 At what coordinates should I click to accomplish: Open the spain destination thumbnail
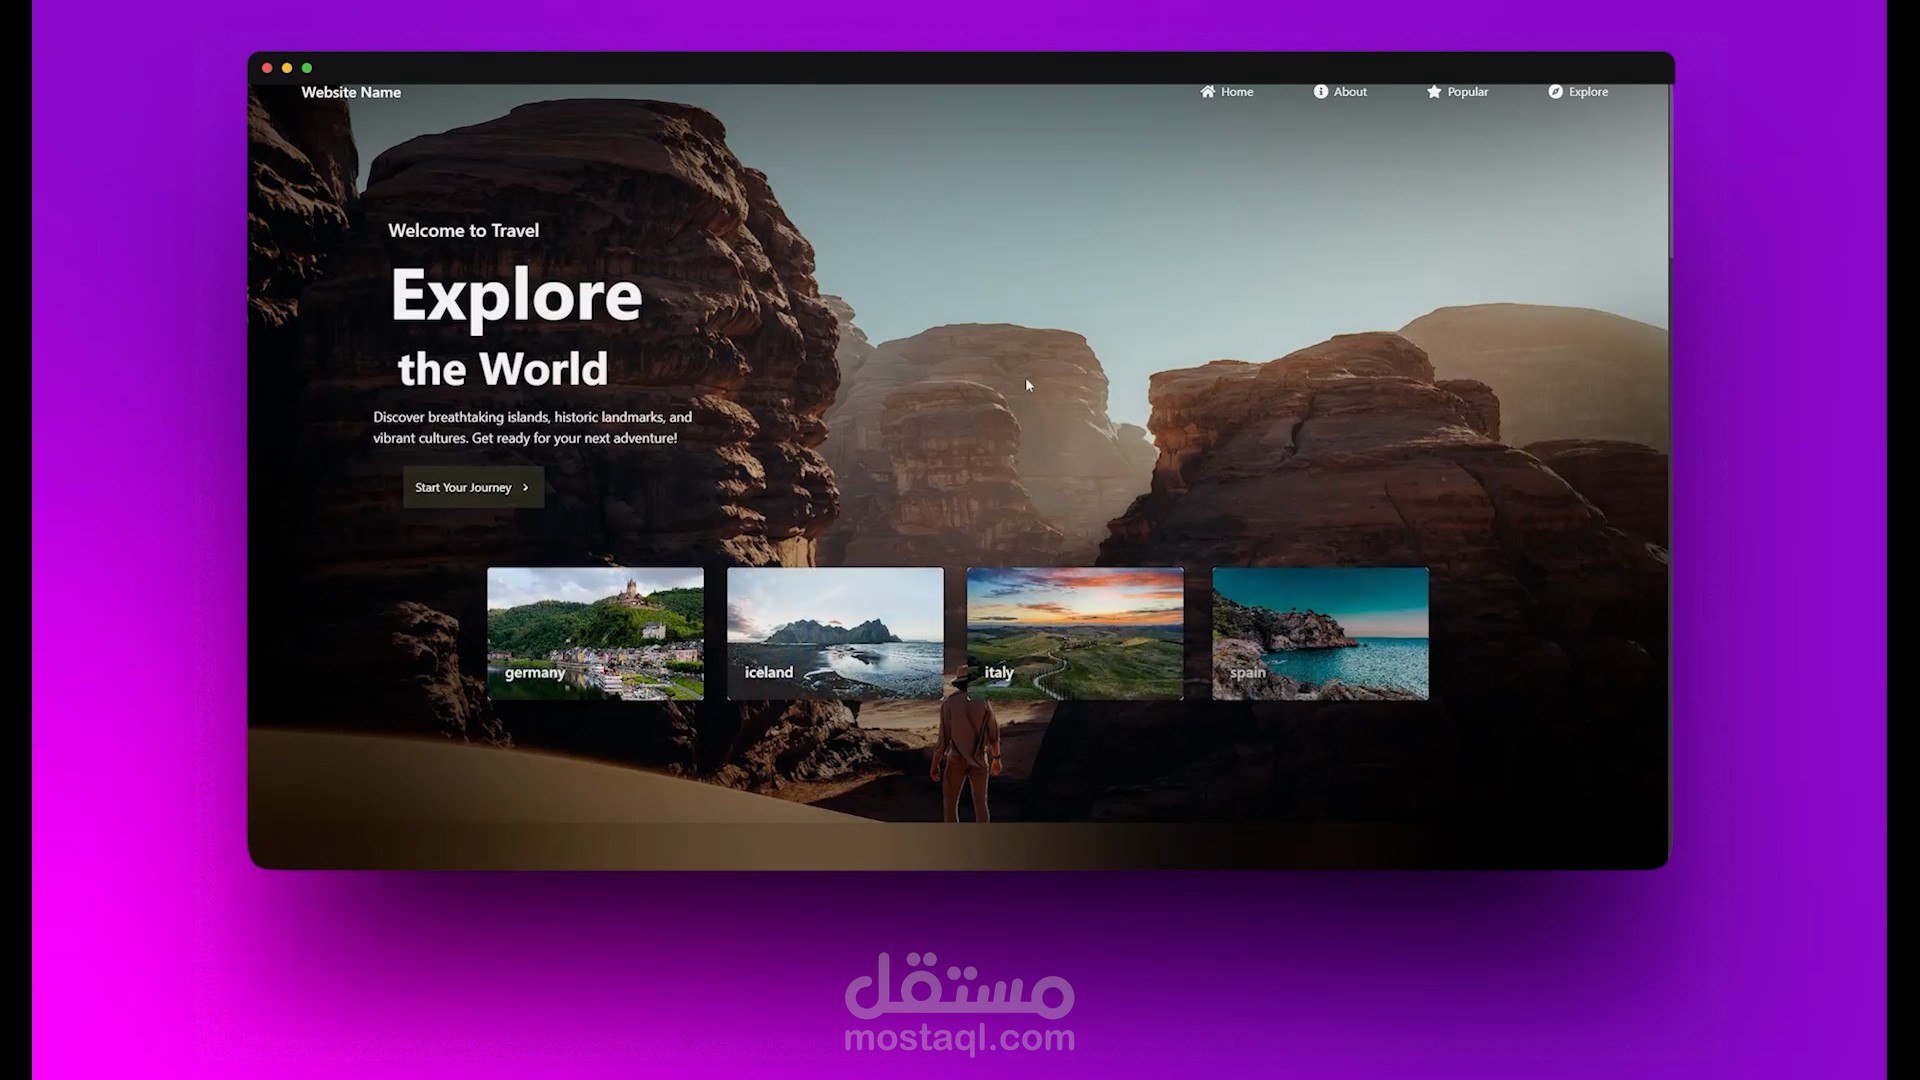pyautogui.click(x=1320, y=633)
